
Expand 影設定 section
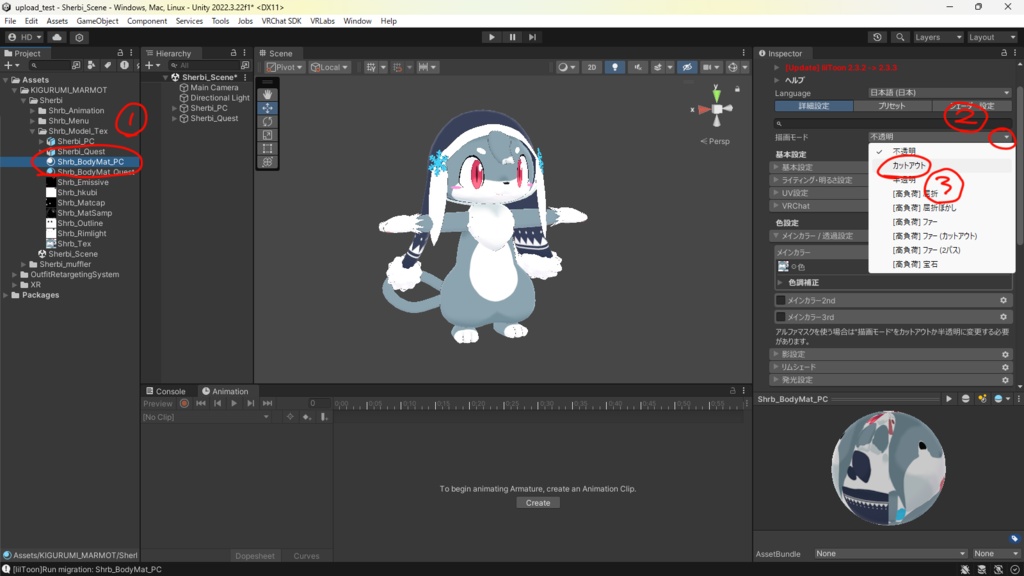776,354
